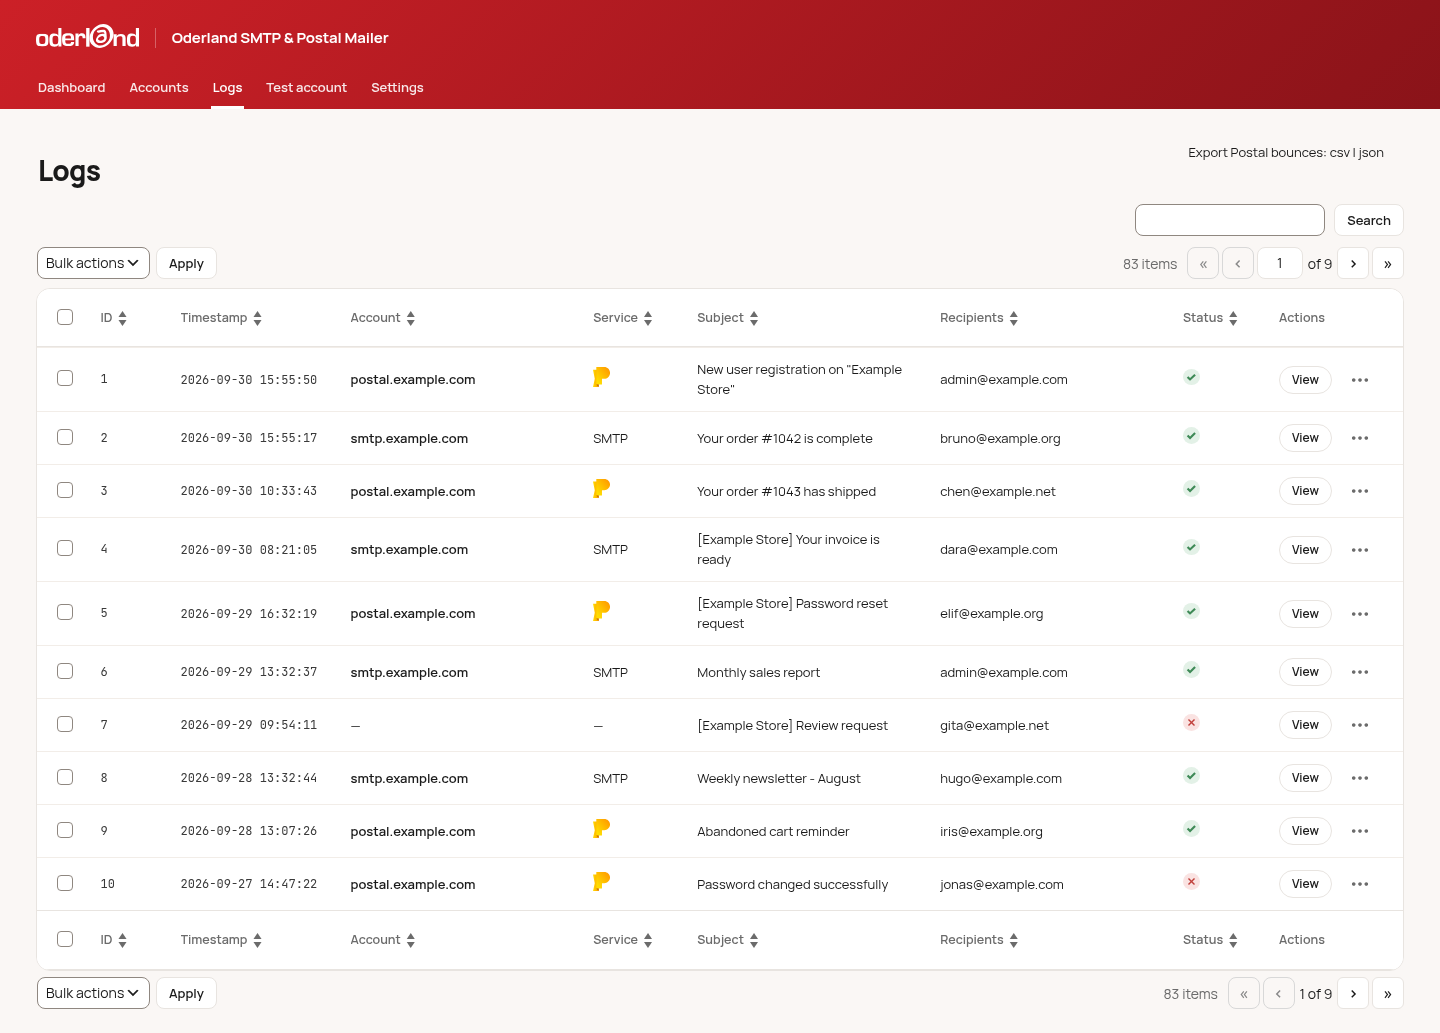
Task: Click the Oderland logo
Action: 88,37
